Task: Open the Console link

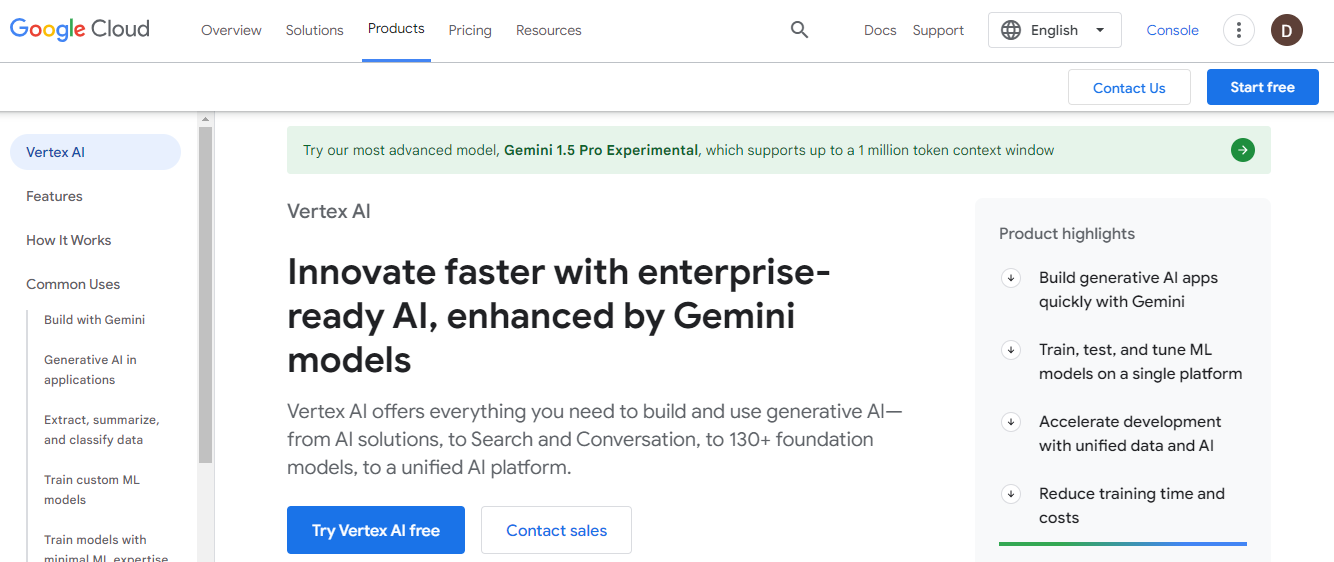Action: [x=1172, y=30]
